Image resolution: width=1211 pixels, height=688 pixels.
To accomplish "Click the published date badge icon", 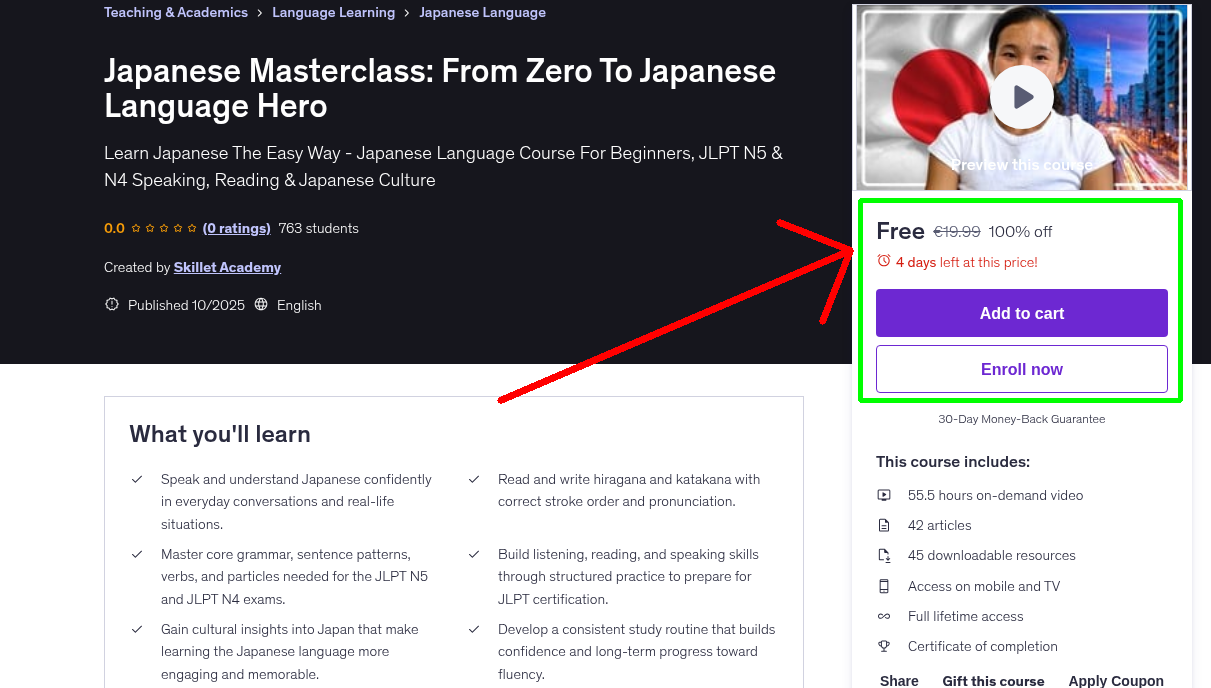I will [112, 305].
